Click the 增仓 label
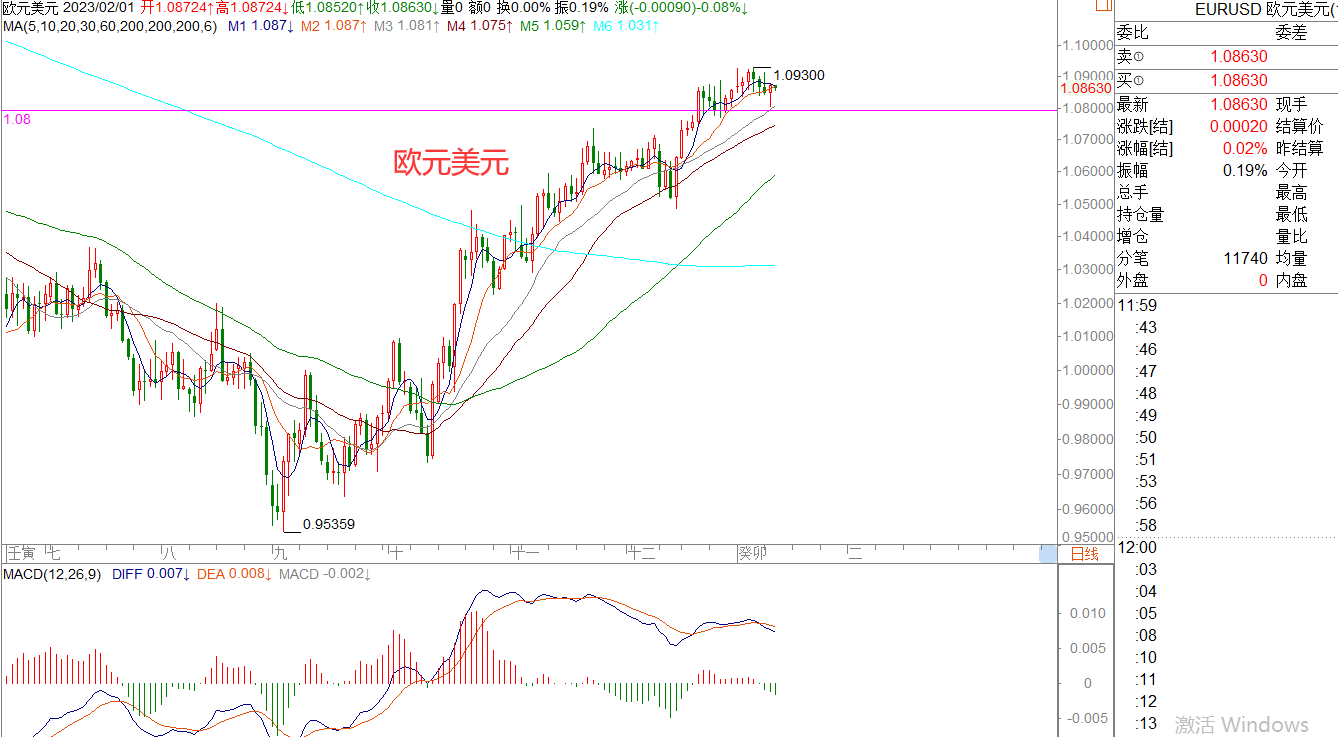 coord(1132,236)
